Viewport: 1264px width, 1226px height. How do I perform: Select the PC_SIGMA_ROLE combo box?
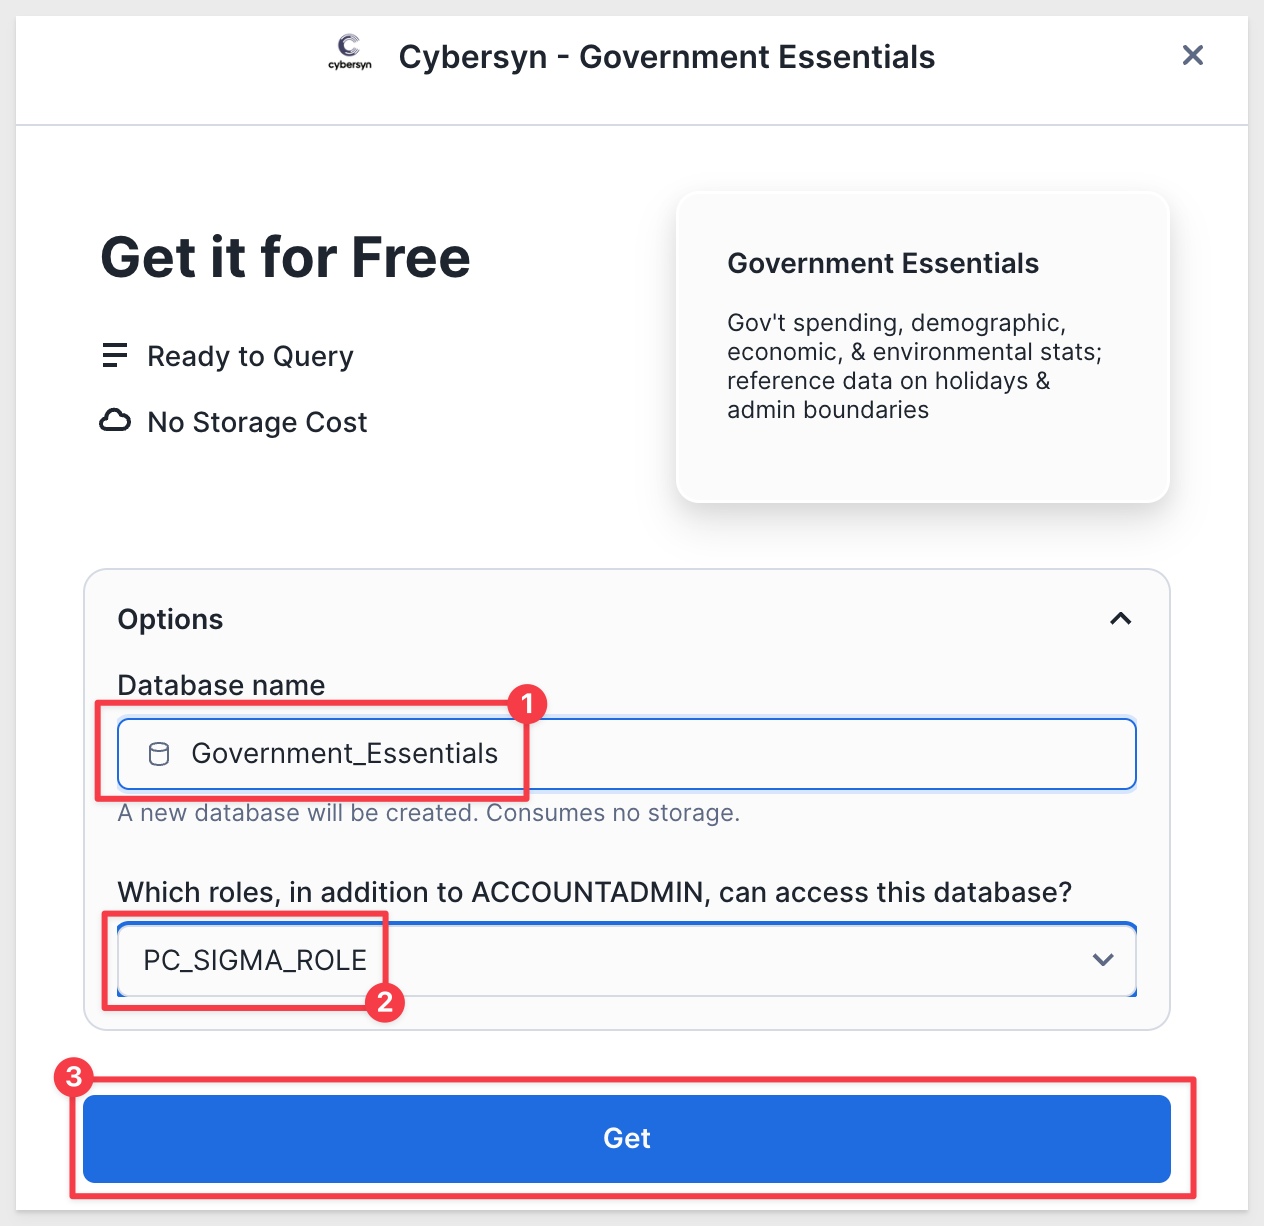click(x=627, y=960)
